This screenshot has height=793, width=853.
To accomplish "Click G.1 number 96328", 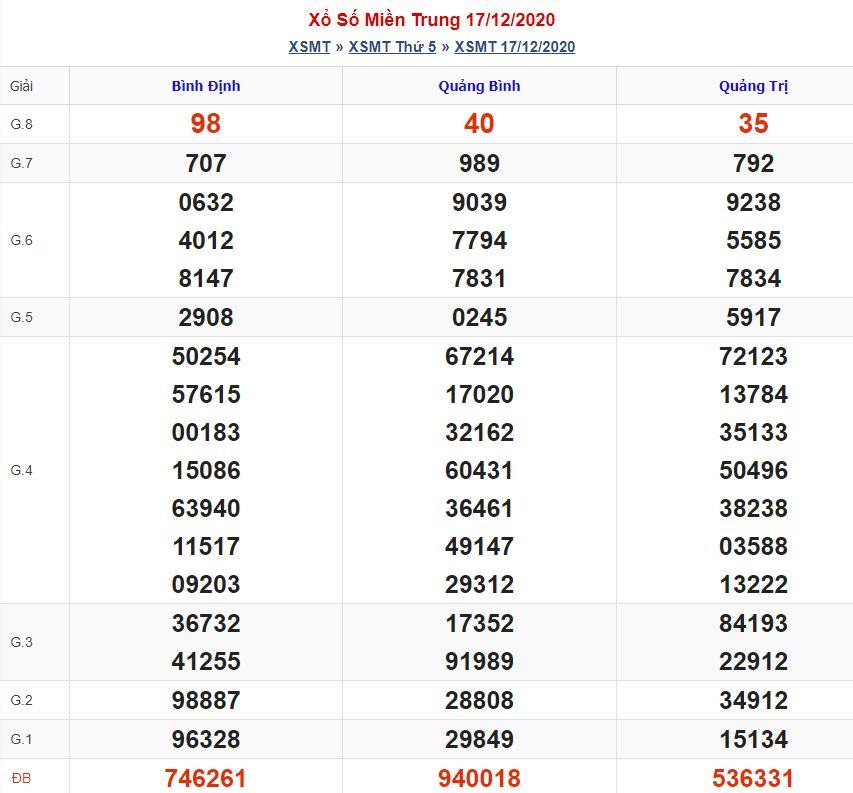I will 206,740.
